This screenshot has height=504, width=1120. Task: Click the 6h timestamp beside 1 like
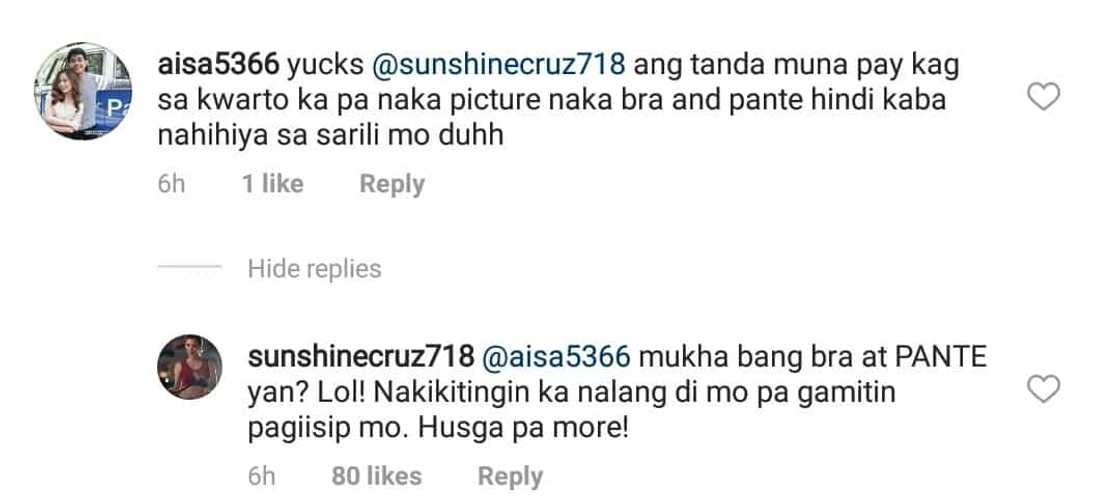tap(172, 184)
